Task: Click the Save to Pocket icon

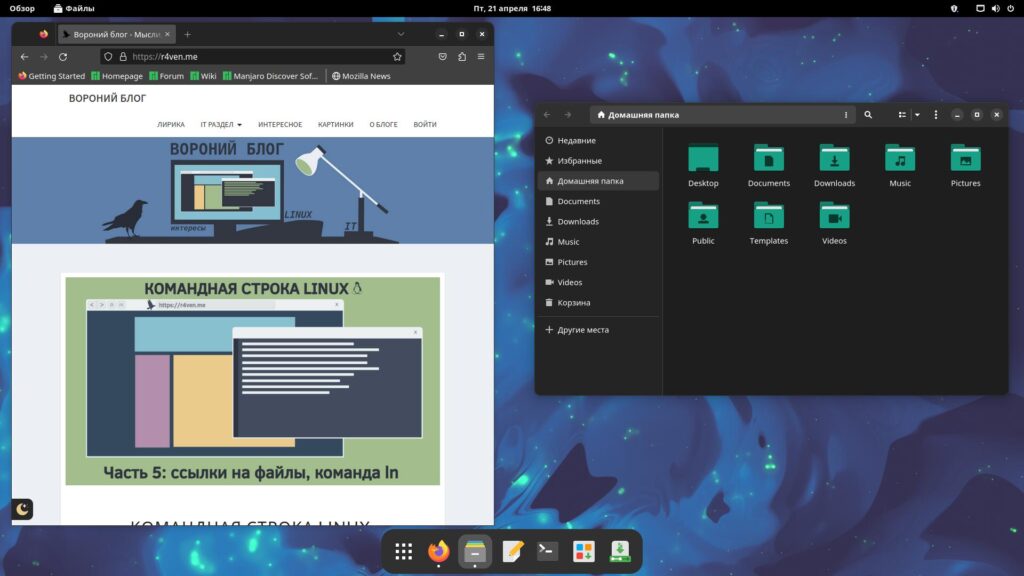Action: coord(443,57)
